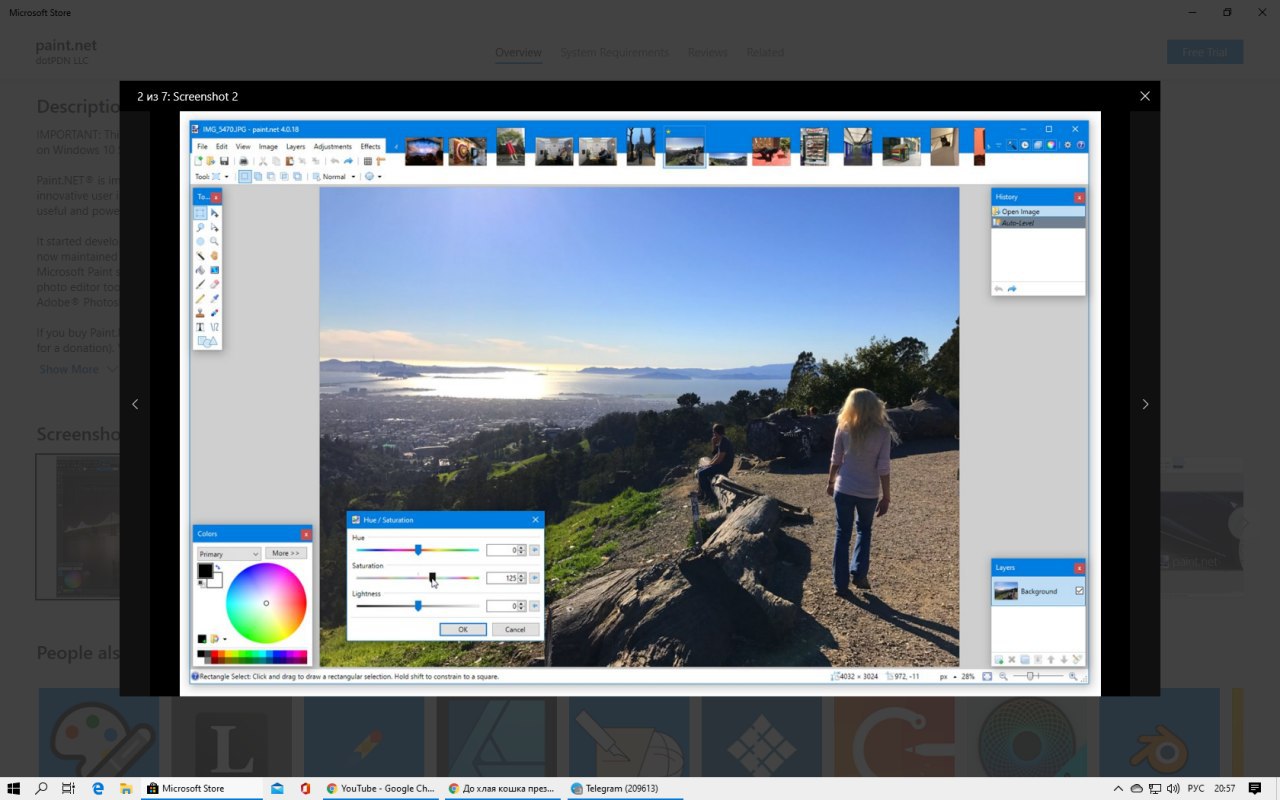Click the Hue value spinner arrows
The height and width of the screenshot is (800, 1280).
(522, 550)
